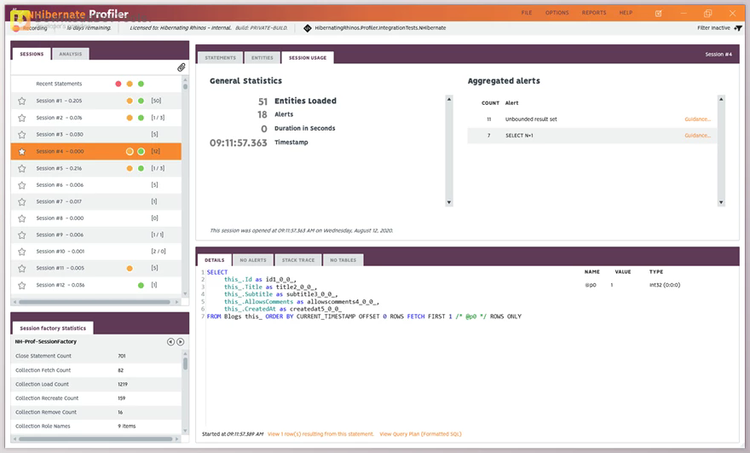Click the feedback edit icon in title bar
750x453 pixels.
tap(659, 13)
